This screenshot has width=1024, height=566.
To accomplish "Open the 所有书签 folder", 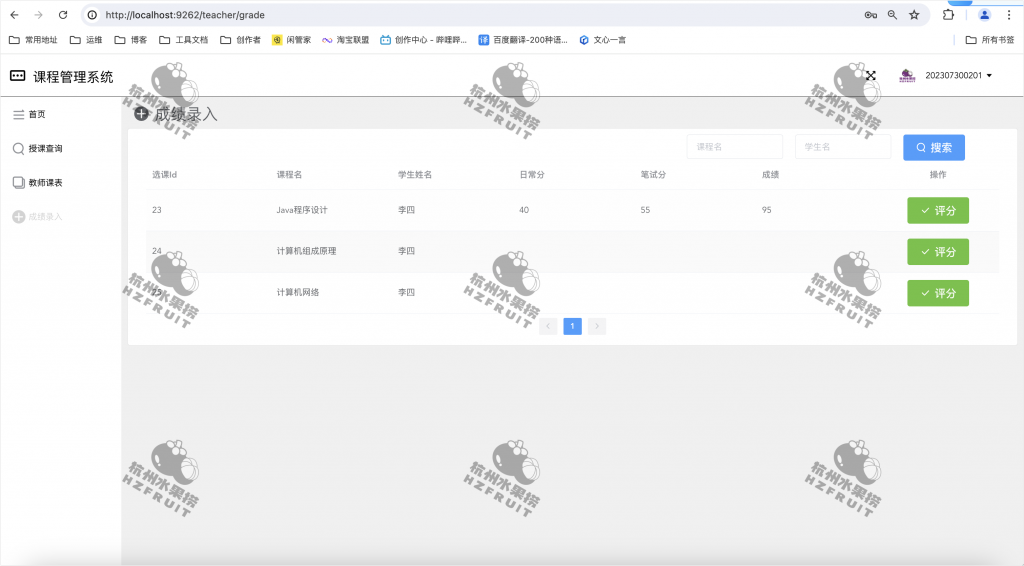I will pyautogui.click(x=990, y=40).
